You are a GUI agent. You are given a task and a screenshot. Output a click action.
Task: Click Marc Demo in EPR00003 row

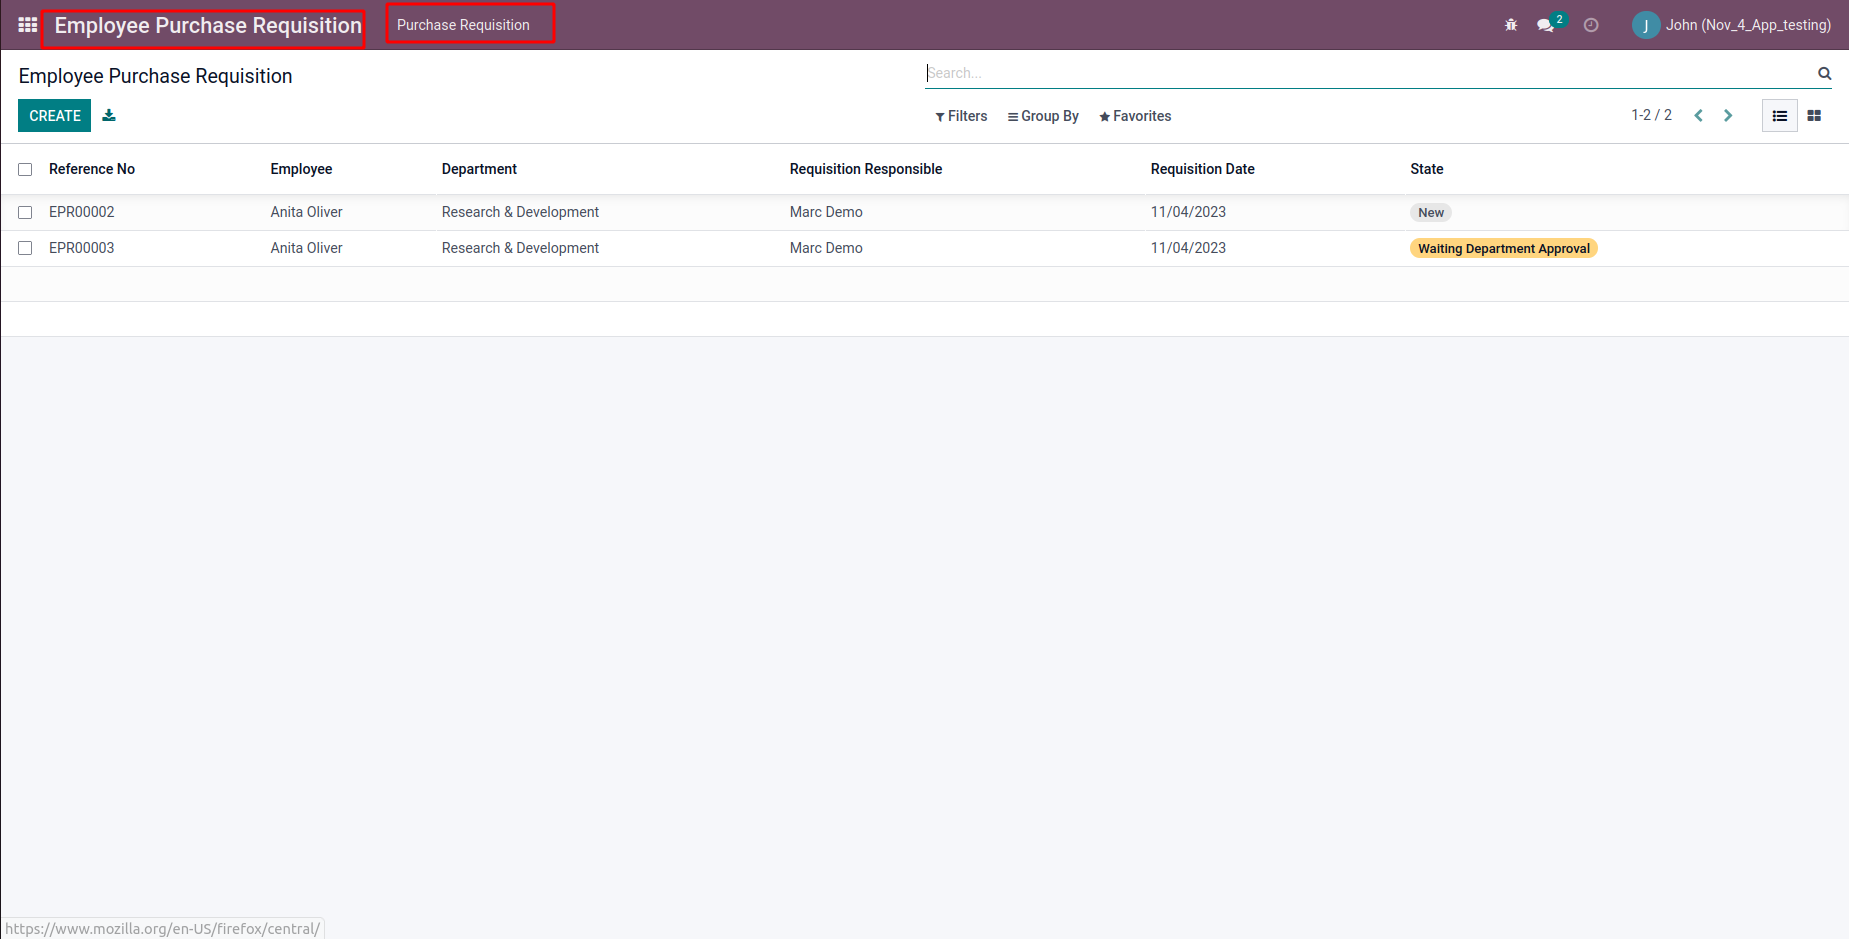826,248
